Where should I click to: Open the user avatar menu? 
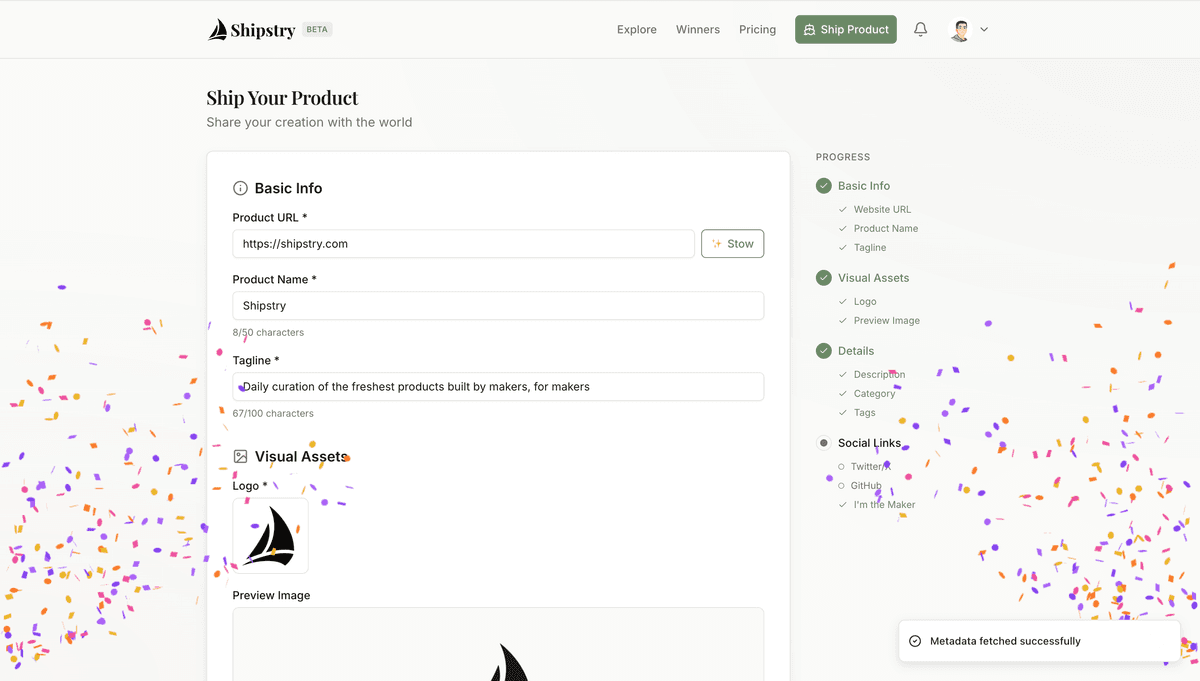point(960,30)
